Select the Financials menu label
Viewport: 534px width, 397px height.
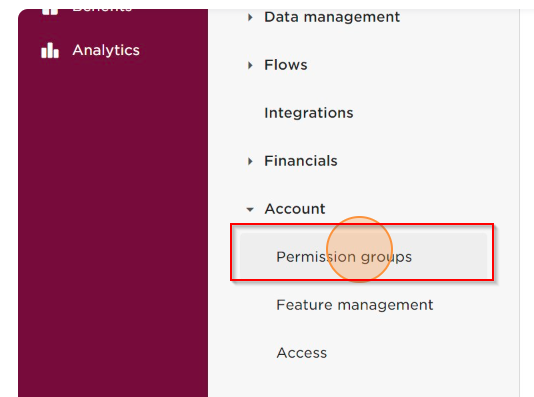[301, 161]
